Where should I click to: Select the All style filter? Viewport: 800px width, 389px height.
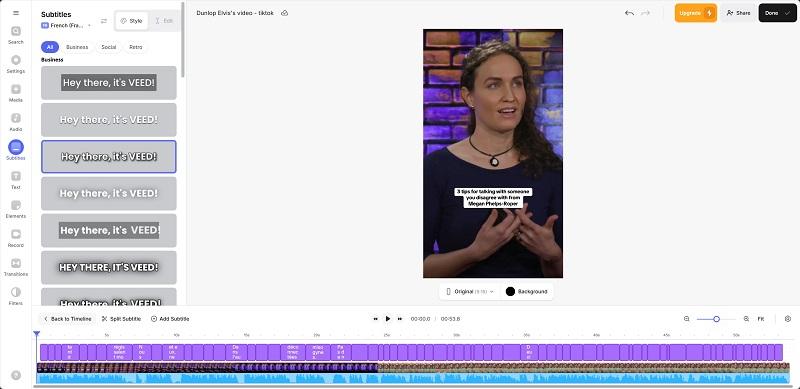coord(49,47)
